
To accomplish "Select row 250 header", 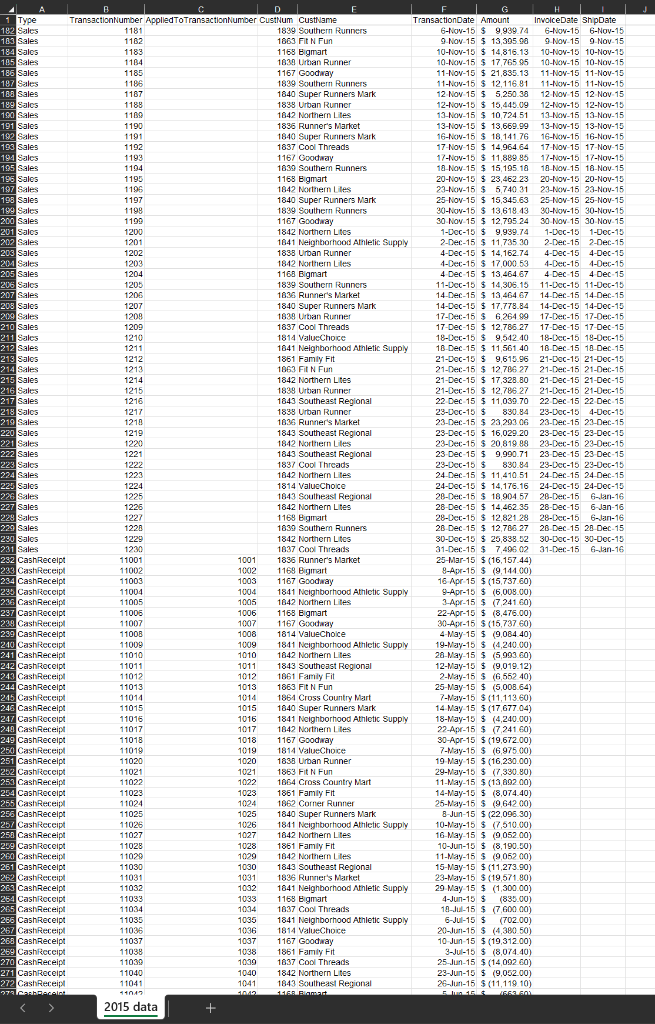I will (8, 750).
